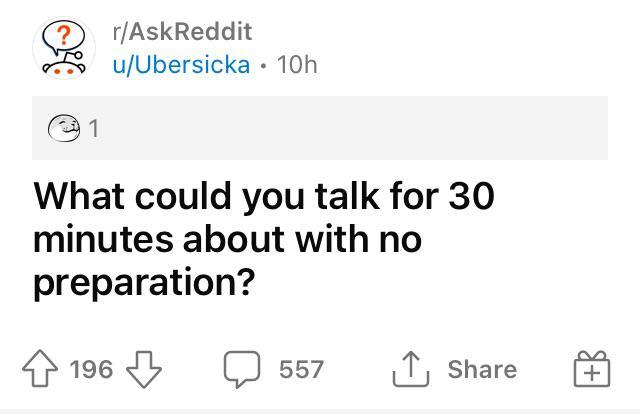This screenshot has height=414, width=640.
Task: Click the 196 vote score
Action: pos(93,370)
